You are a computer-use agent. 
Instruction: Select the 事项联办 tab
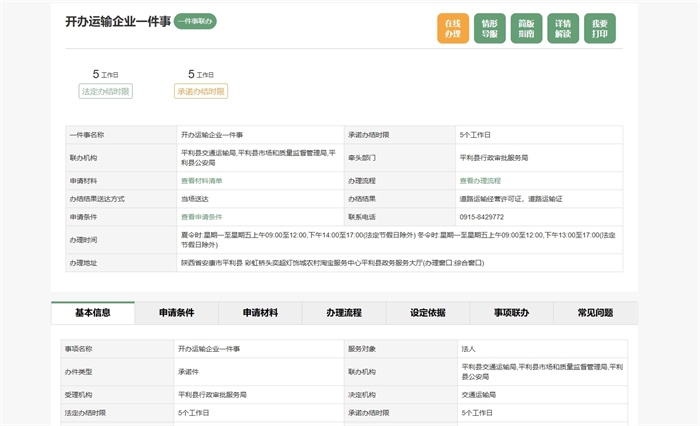click(511, 313)
